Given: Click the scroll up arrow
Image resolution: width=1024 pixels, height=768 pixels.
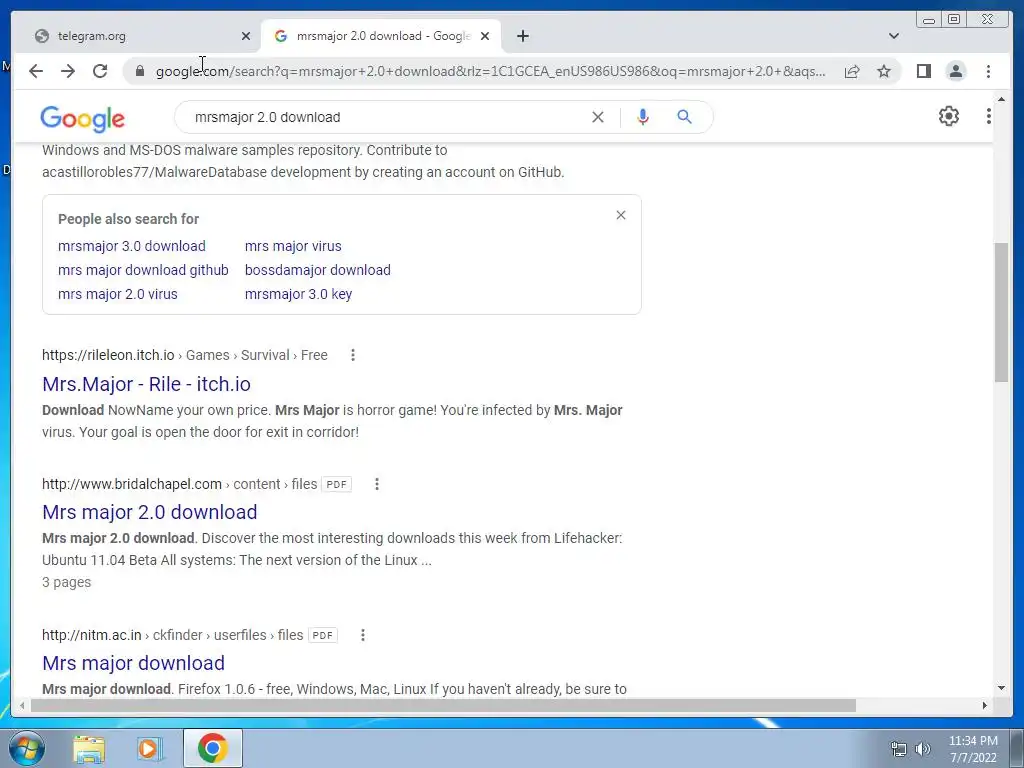Looking at the screenshot, I should [x=1001, y=99].
